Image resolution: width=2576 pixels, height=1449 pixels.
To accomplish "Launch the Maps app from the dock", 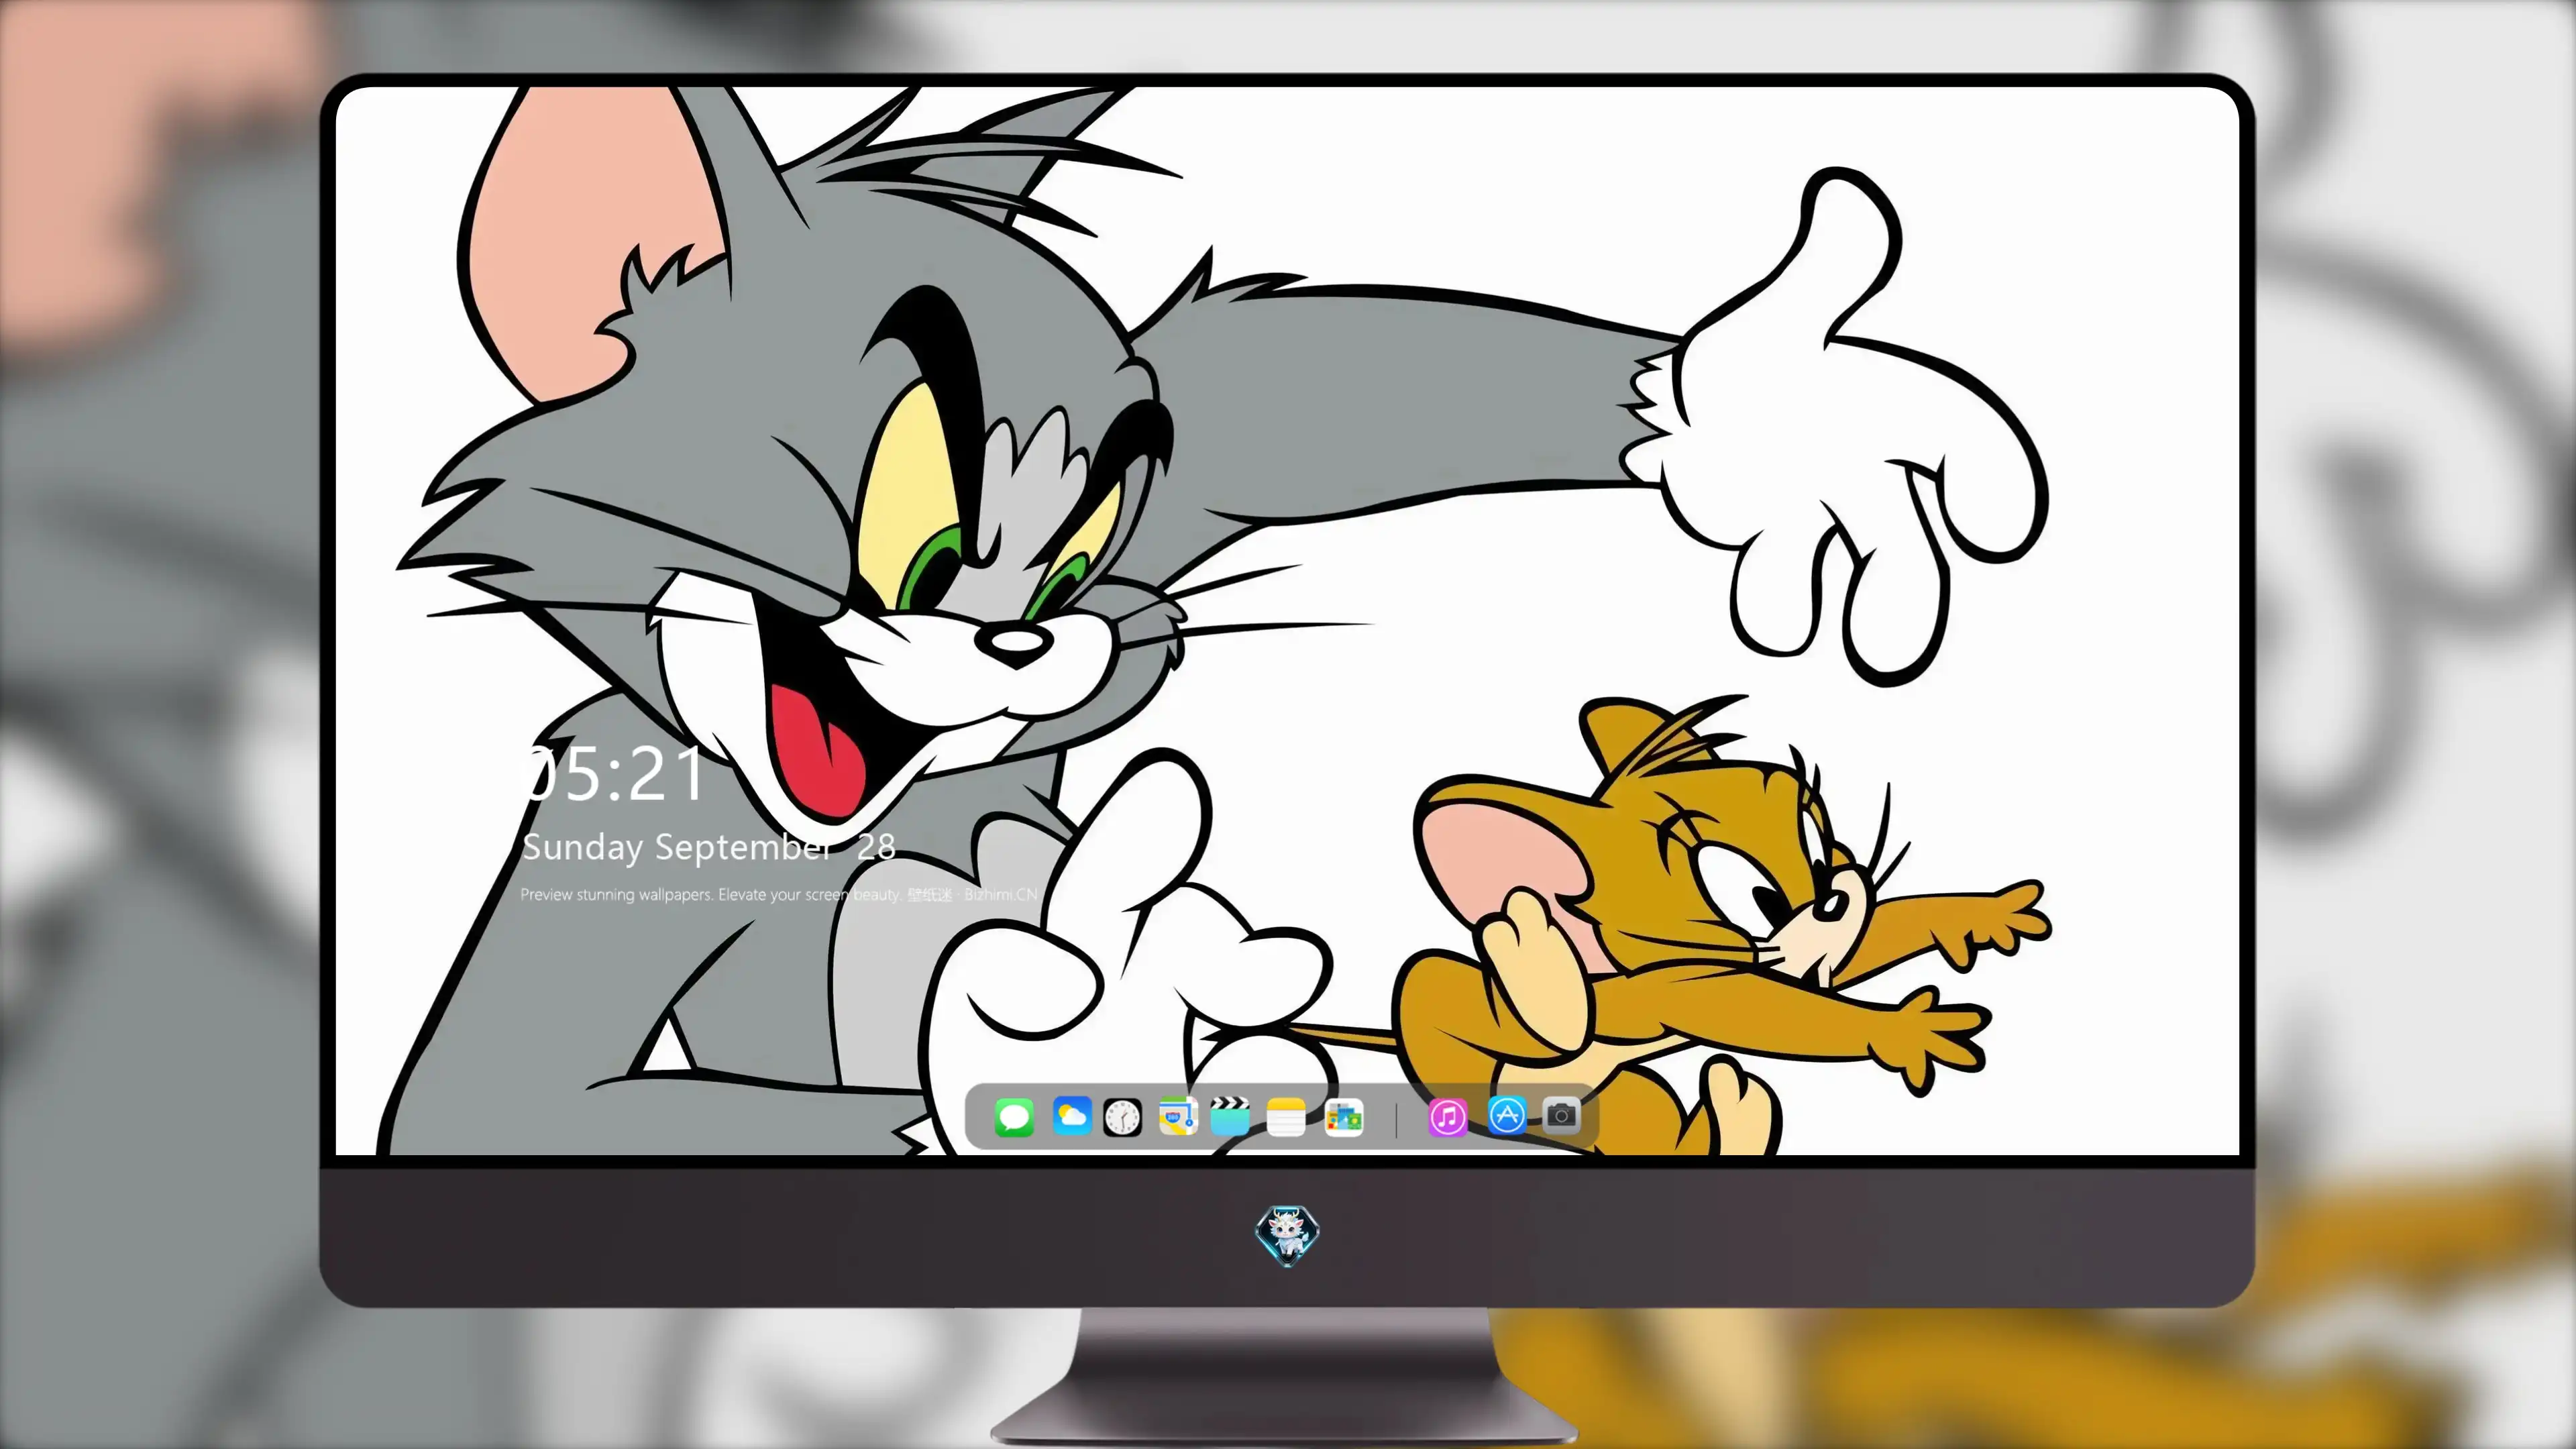I will tap(1178, 1116).
